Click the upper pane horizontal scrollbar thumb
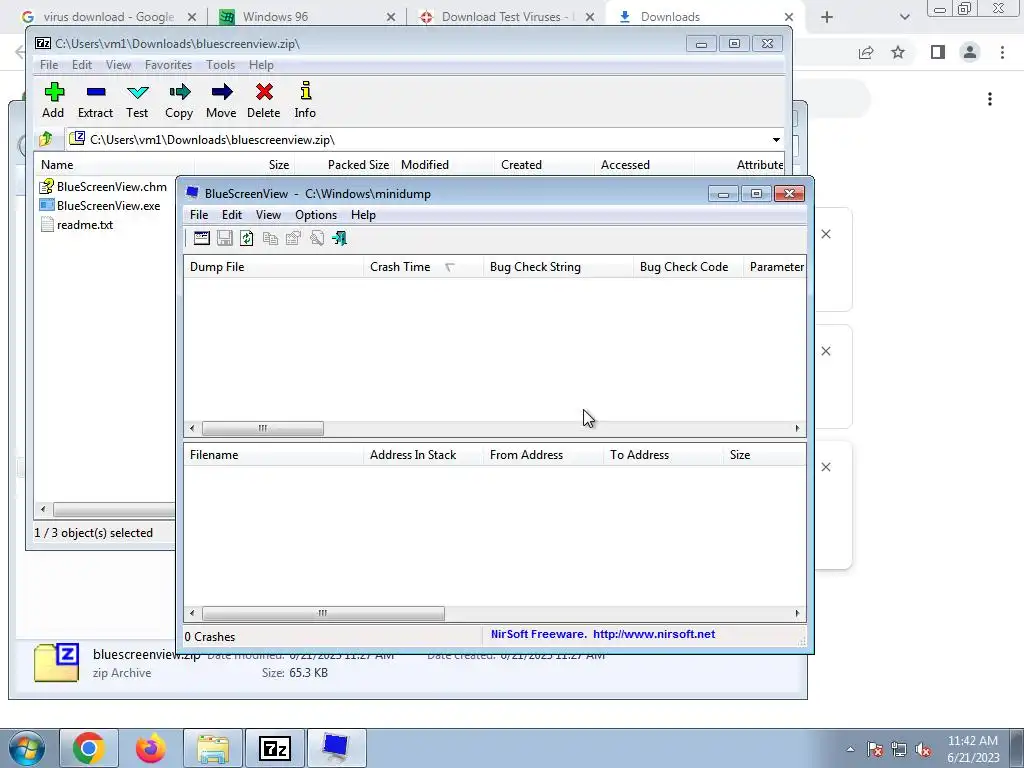Image resolution: width=1024 pixels, height=768 pixels. coord(263,428)
